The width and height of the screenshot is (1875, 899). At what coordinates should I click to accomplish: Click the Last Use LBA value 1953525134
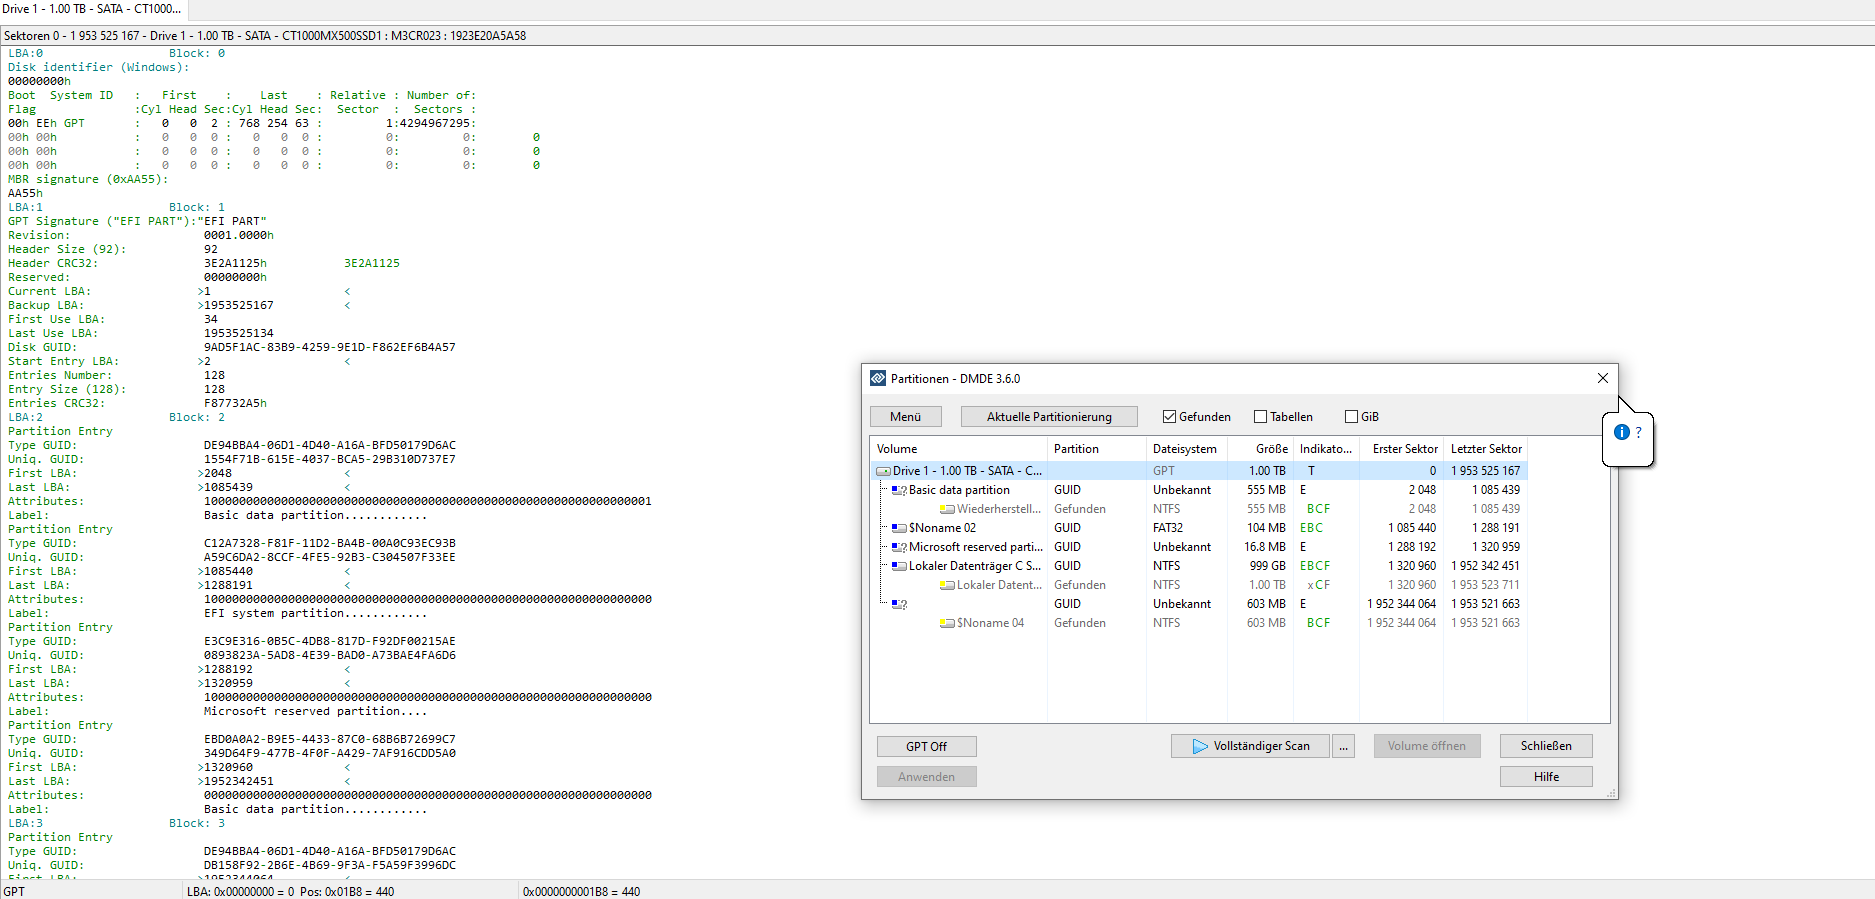[x=239, y=334]
